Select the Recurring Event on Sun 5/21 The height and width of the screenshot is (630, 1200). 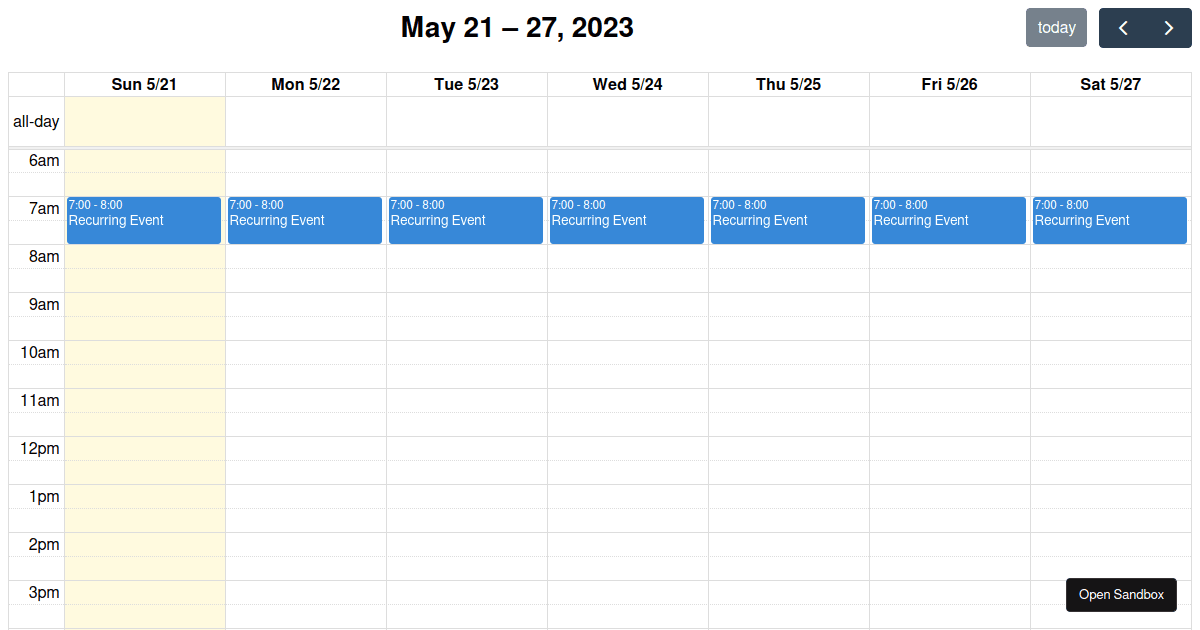(143, 220)
